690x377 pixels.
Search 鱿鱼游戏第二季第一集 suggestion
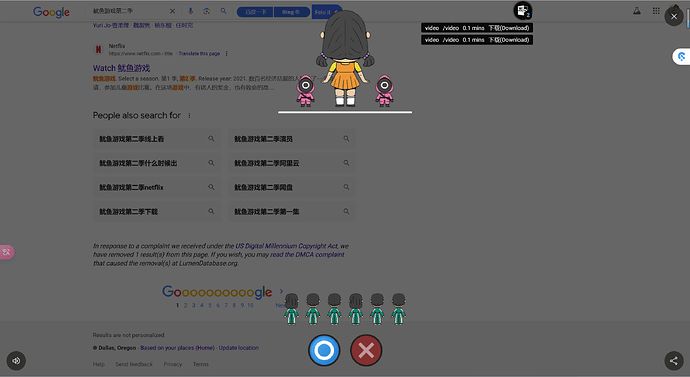click(x=292, y=211)
